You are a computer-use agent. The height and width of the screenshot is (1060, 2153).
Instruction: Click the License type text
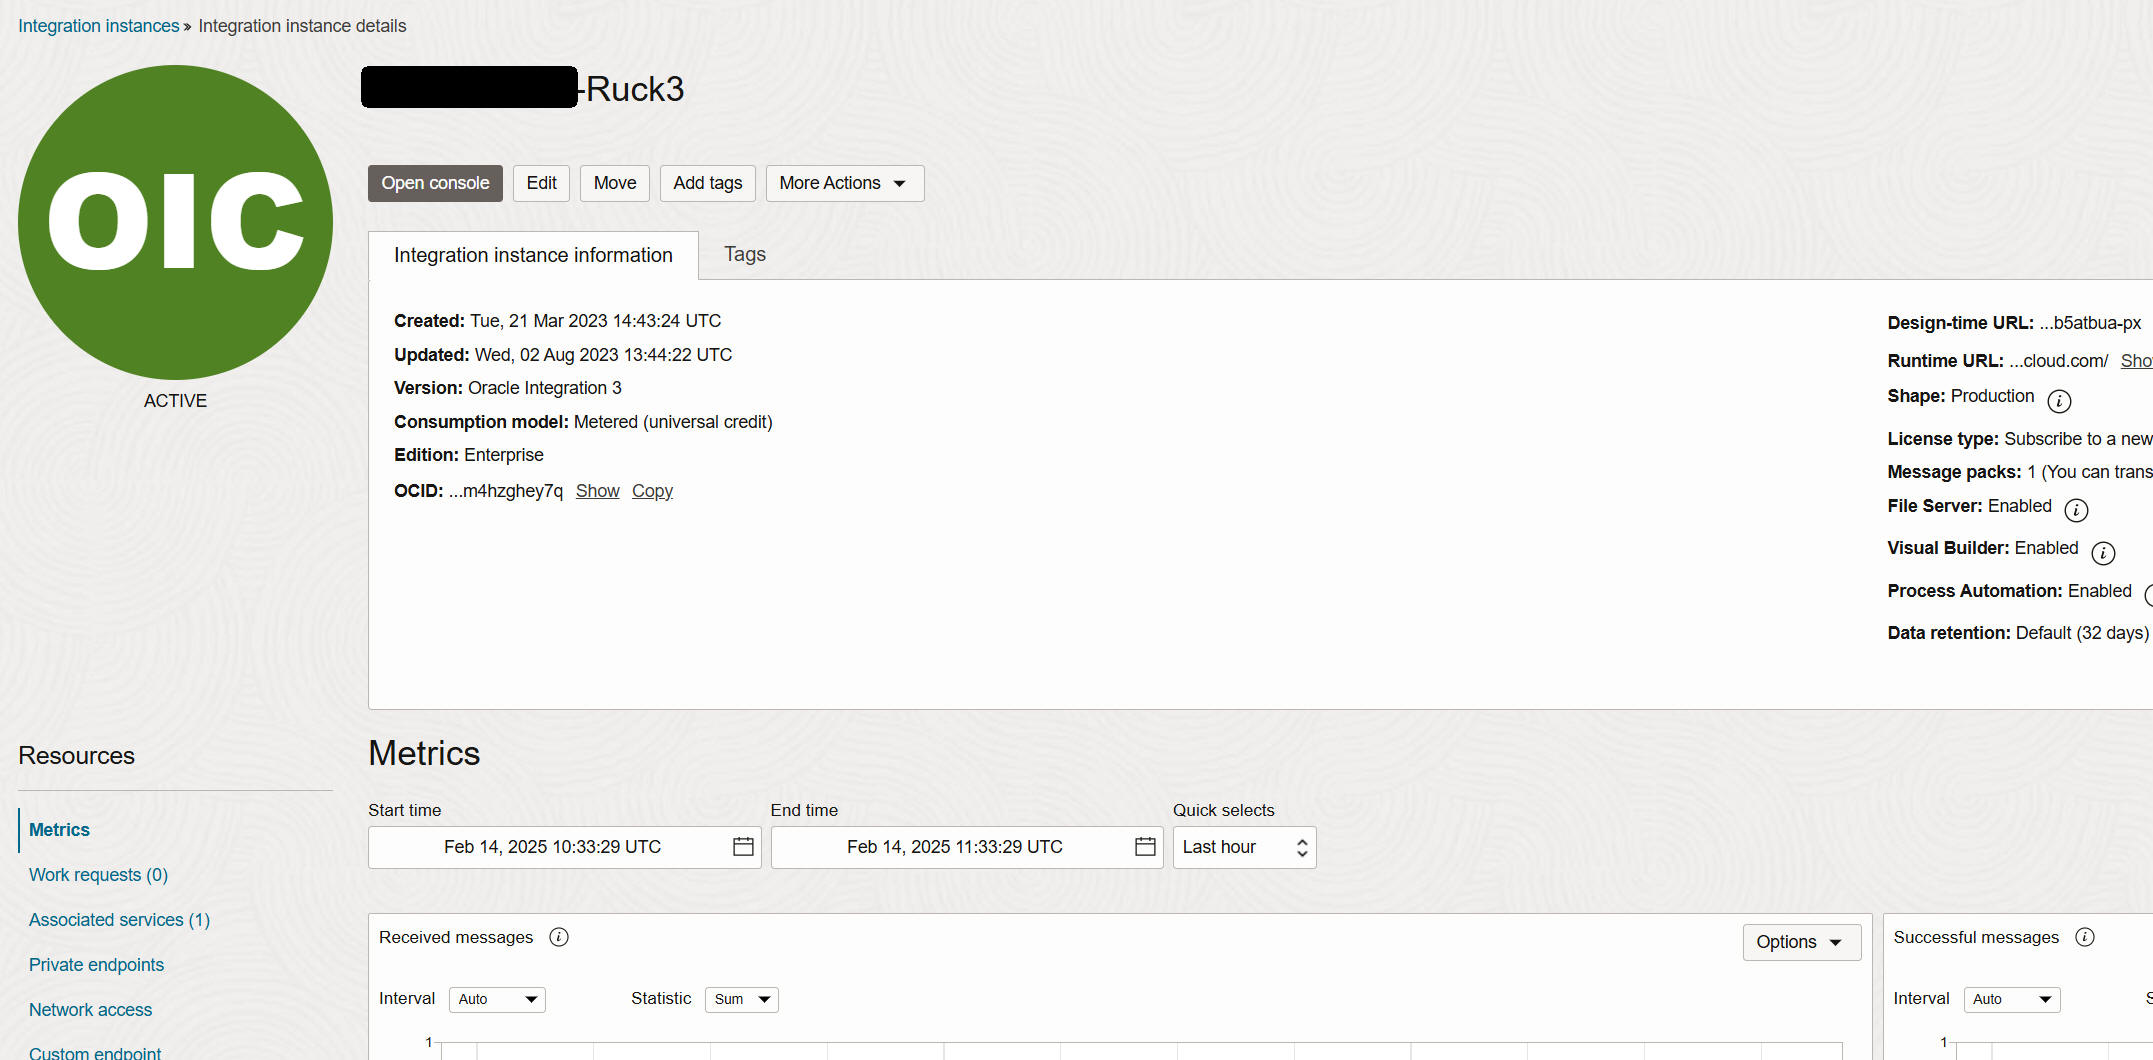(x=2020, y=439)
